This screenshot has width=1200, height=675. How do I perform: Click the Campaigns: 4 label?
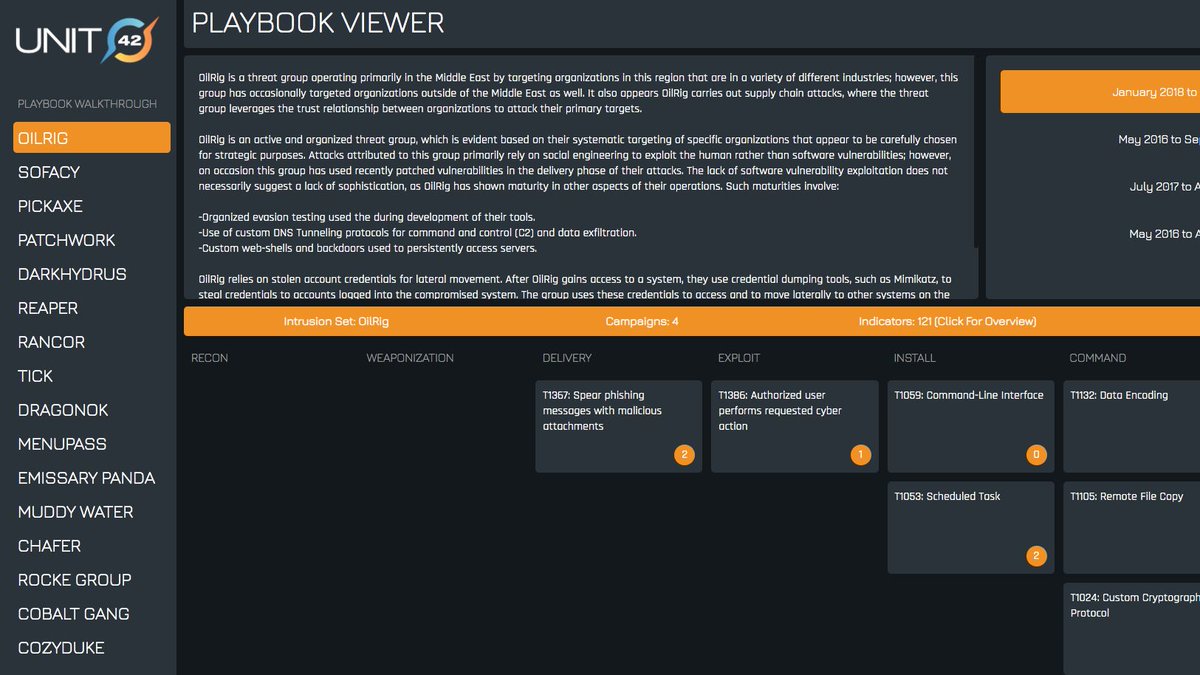click(642, 322)
